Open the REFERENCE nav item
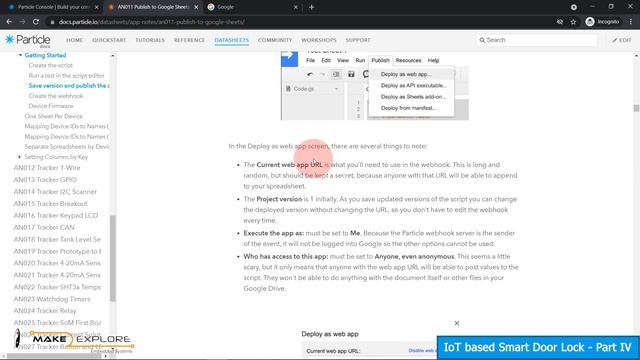 pyautogui.click(x=189, y=40)
